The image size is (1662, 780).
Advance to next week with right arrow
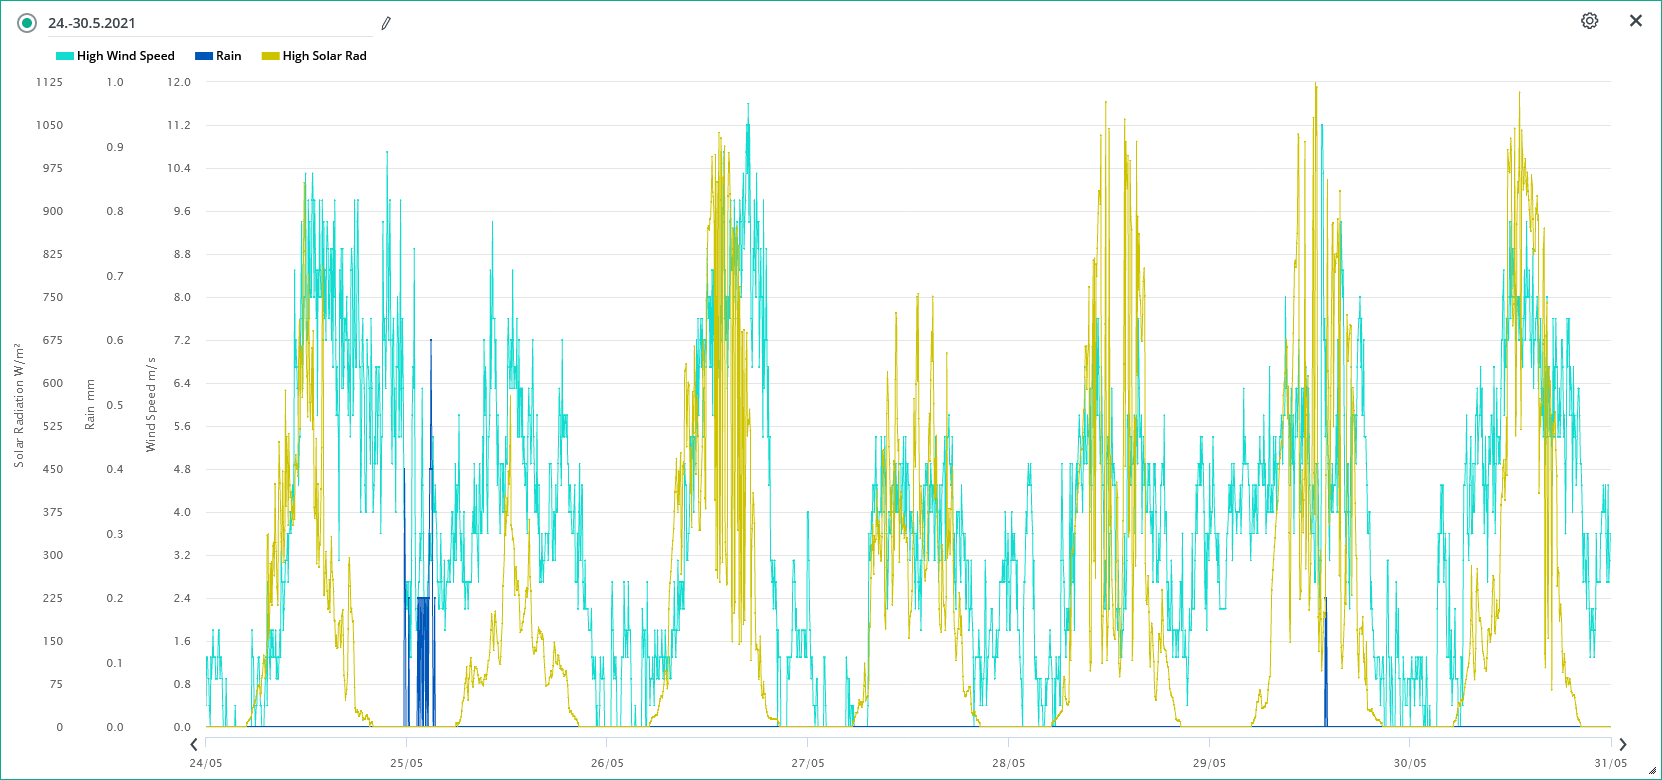tap(1622, 744)
